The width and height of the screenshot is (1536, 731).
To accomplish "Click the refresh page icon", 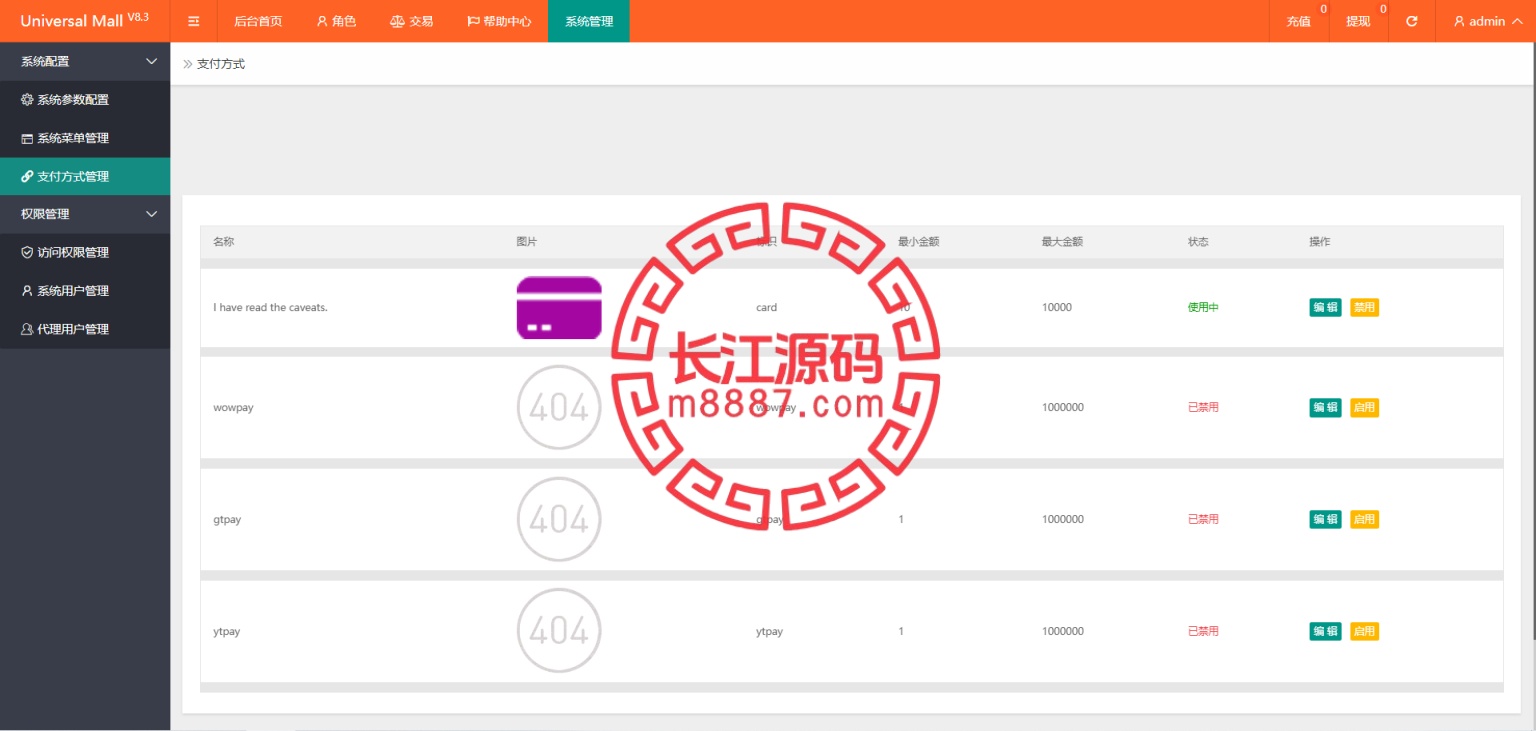I will [x=1412, y=21].
